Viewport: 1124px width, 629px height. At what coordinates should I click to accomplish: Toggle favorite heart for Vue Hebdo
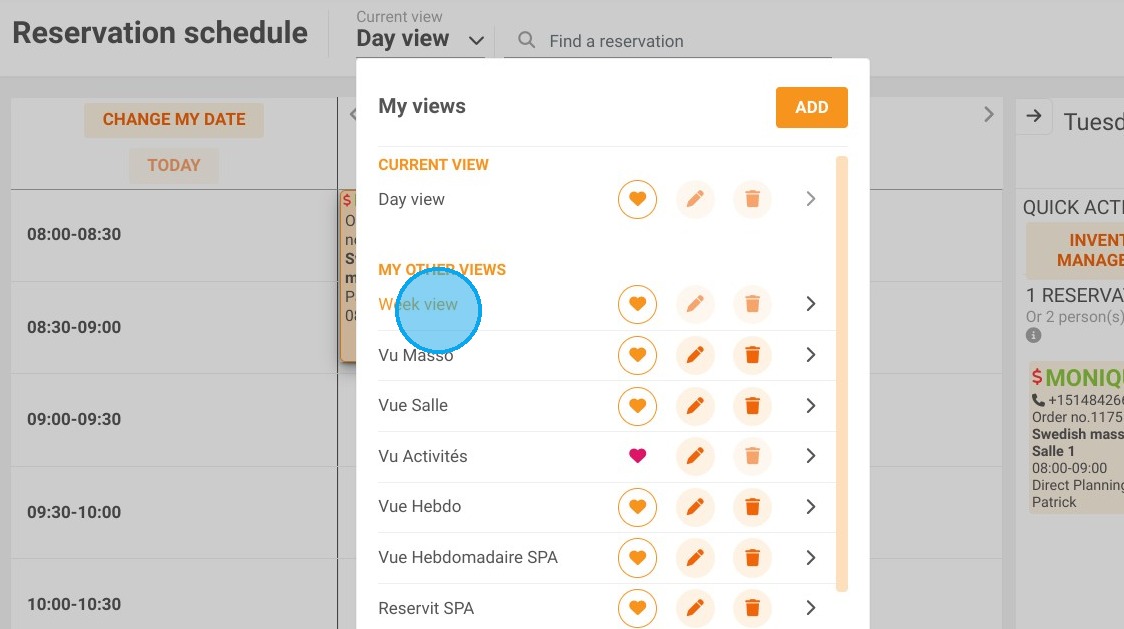pos(637,507)
